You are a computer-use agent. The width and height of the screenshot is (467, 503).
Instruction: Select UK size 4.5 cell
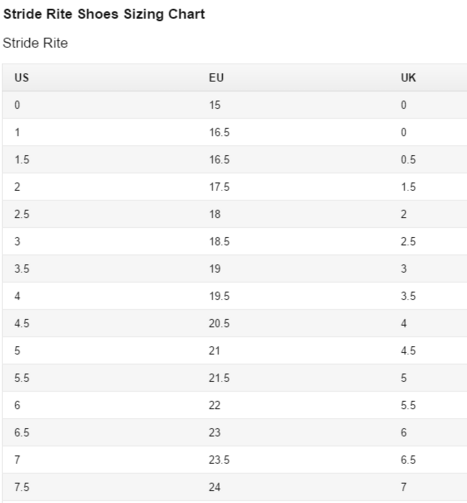coord(408,351)
